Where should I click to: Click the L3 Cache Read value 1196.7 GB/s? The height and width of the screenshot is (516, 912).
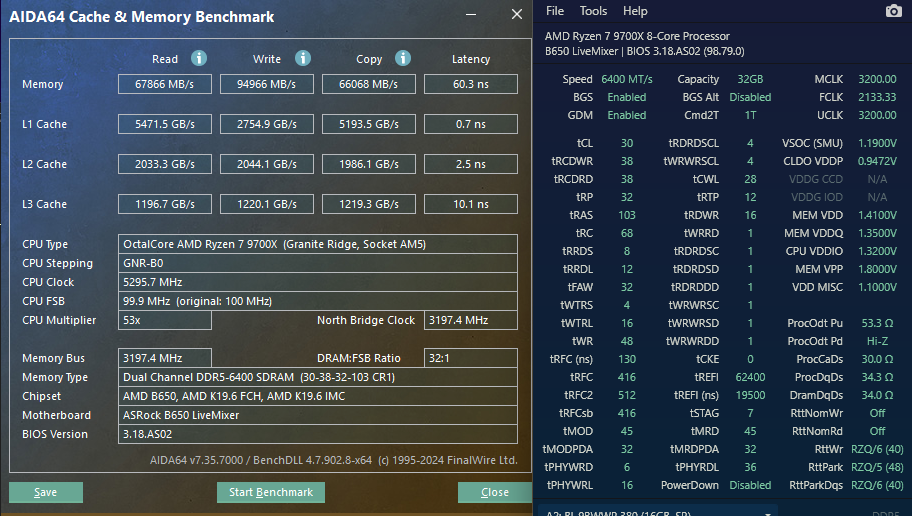point(165,204)
